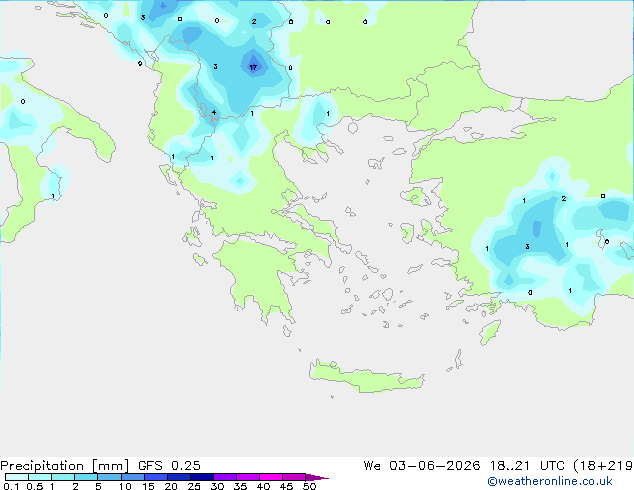
Task: Click the '18..21 UTC' time range text
Action: tap(527, 466)
